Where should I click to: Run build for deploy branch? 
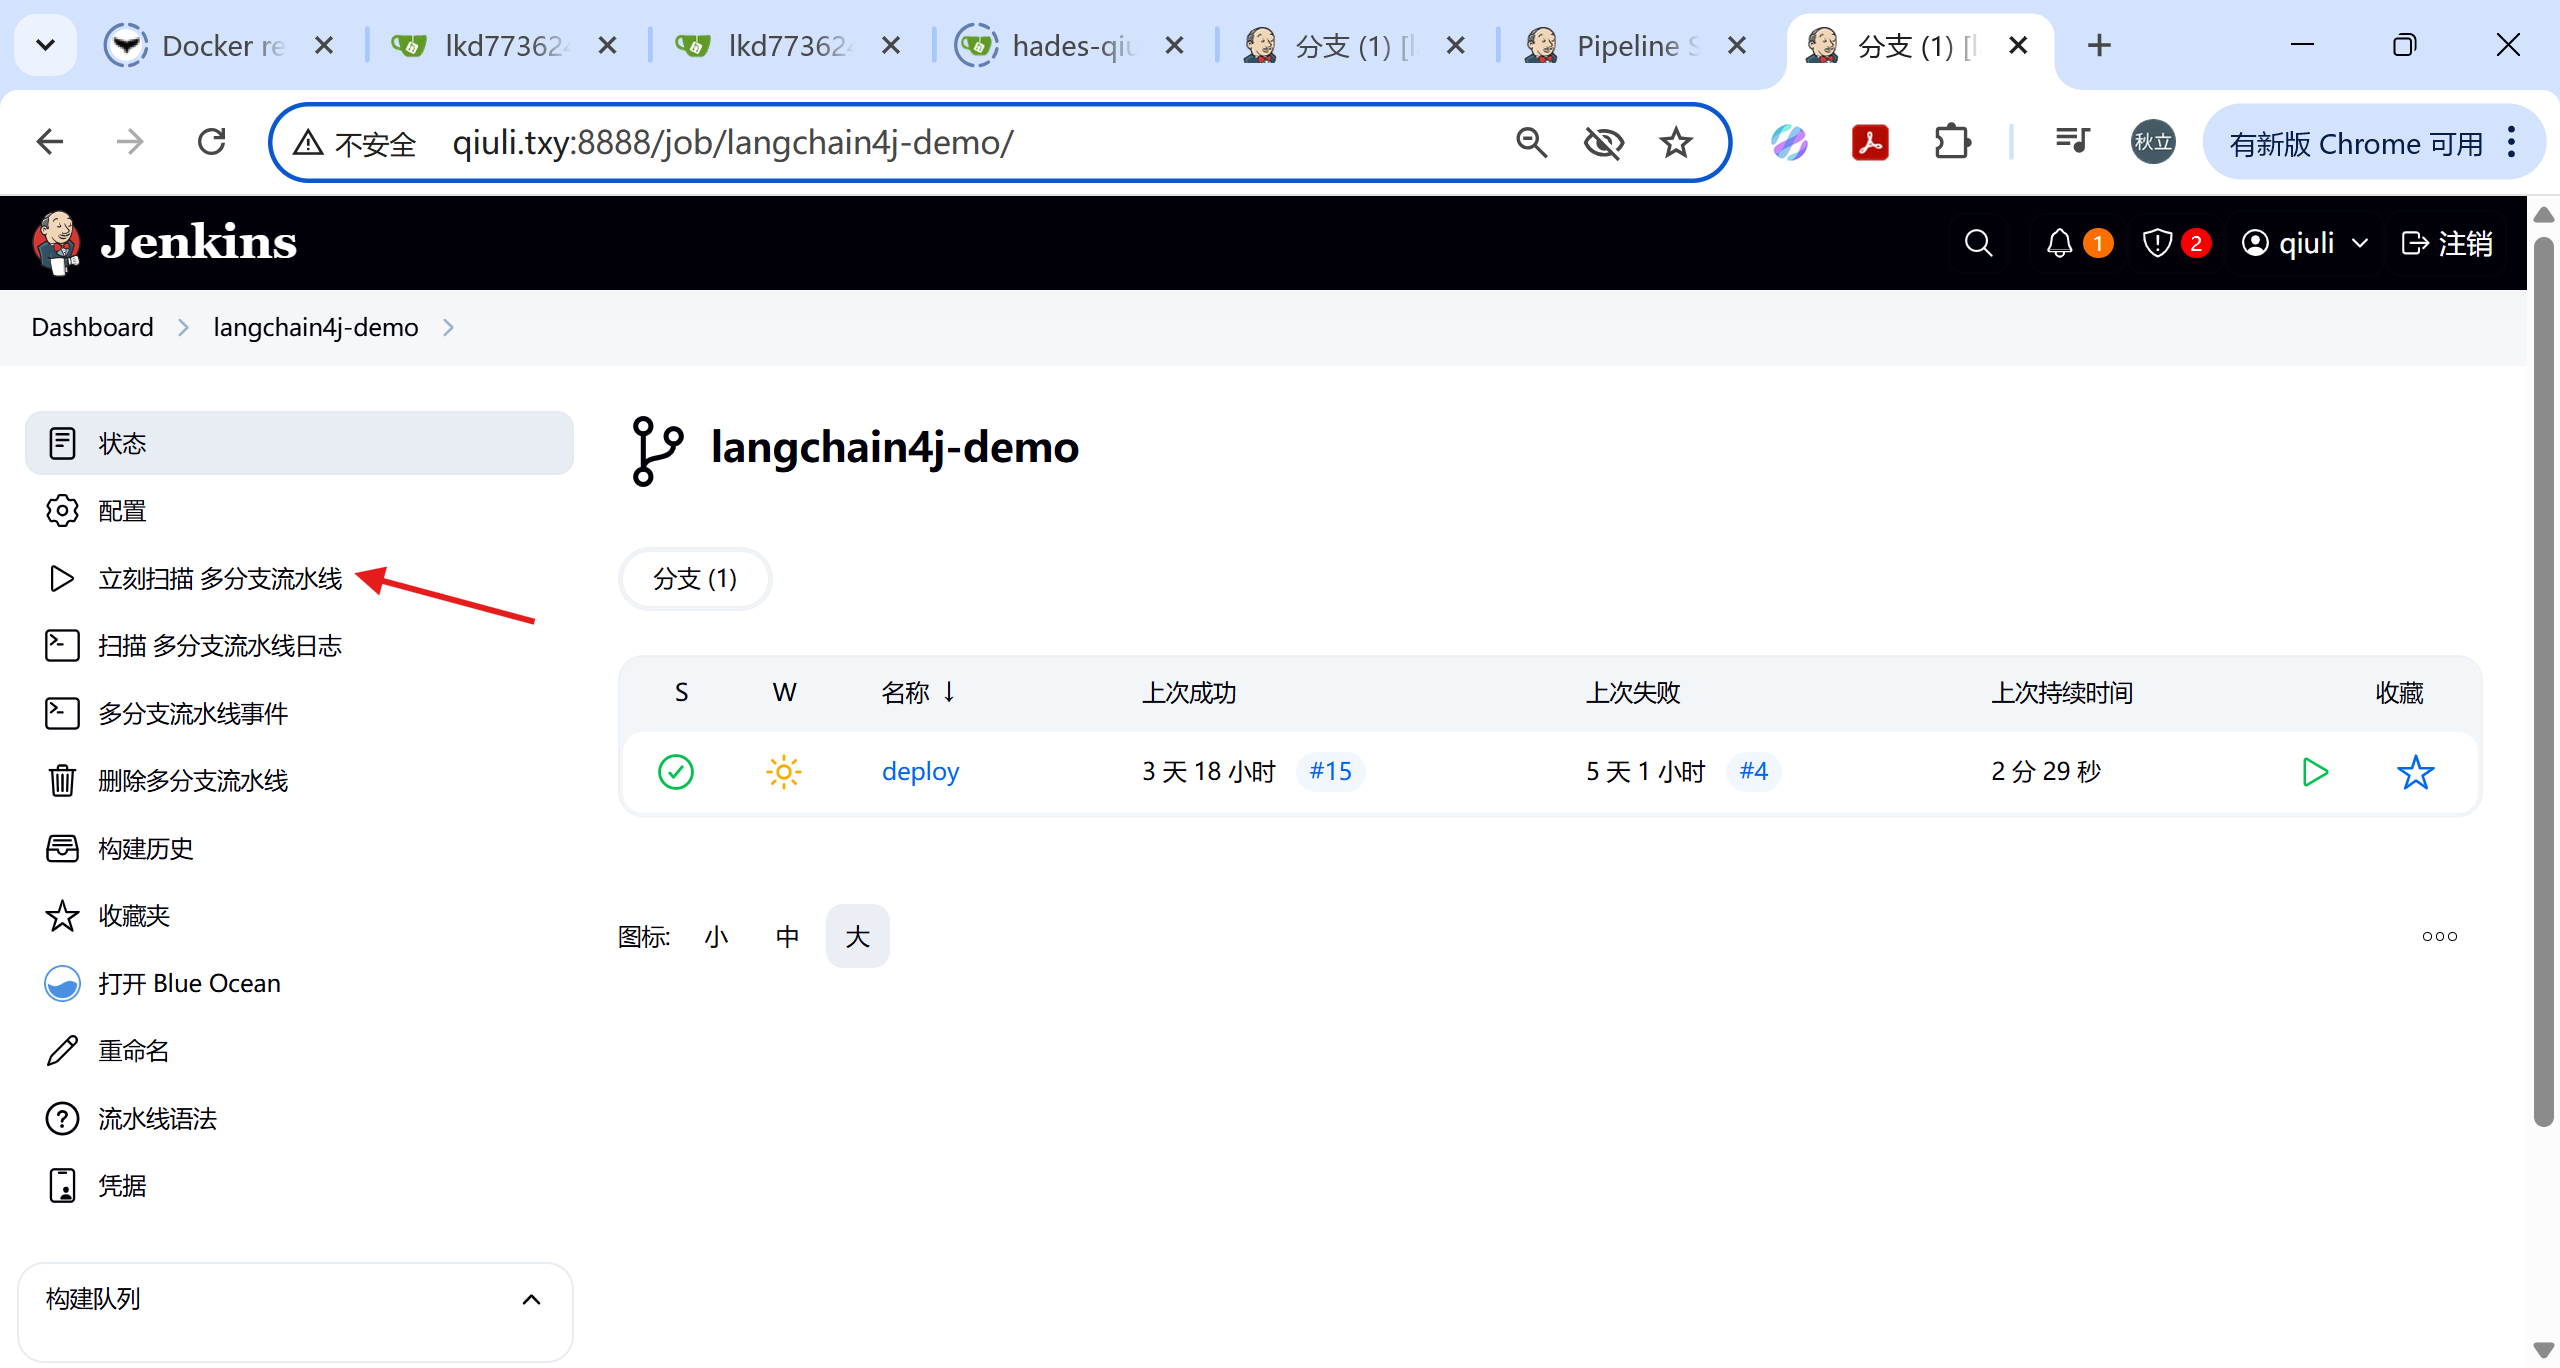coord(2314,772)
